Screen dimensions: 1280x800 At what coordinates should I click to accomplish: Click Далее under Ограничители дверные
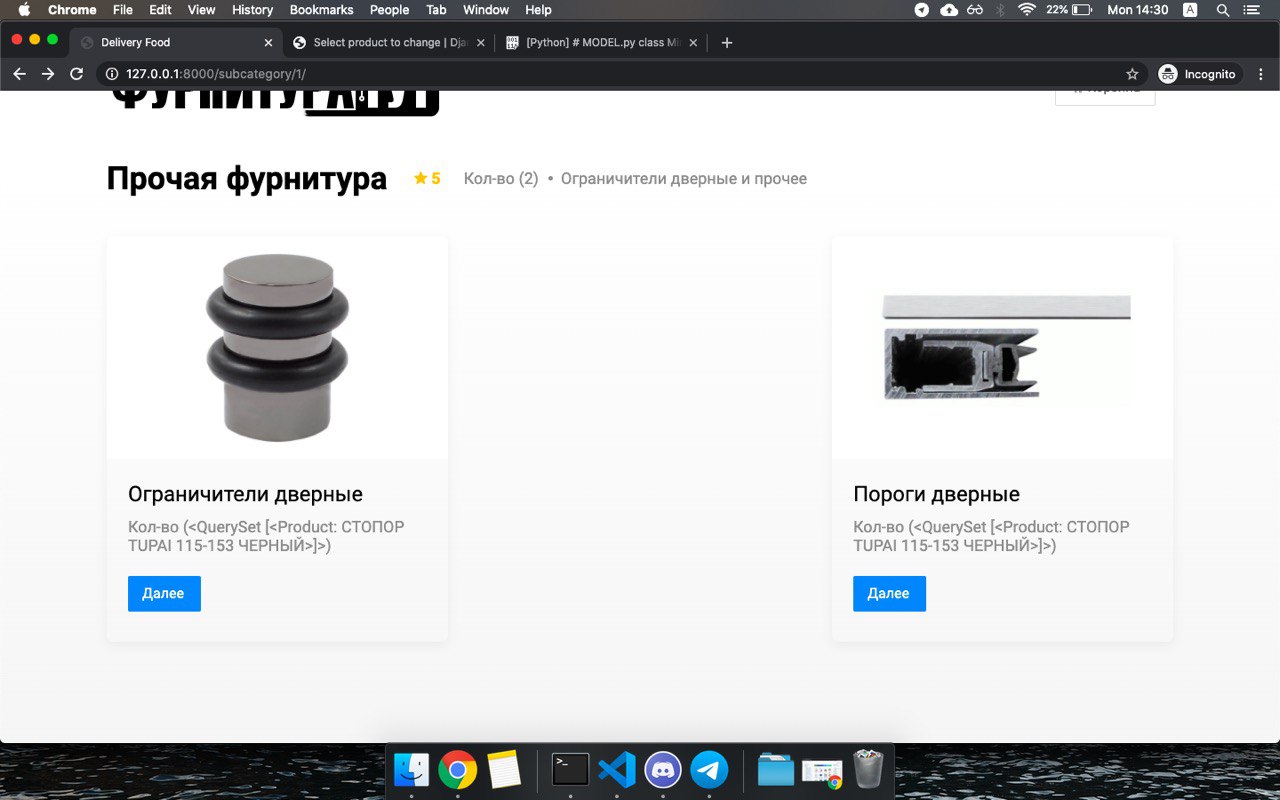164,593
